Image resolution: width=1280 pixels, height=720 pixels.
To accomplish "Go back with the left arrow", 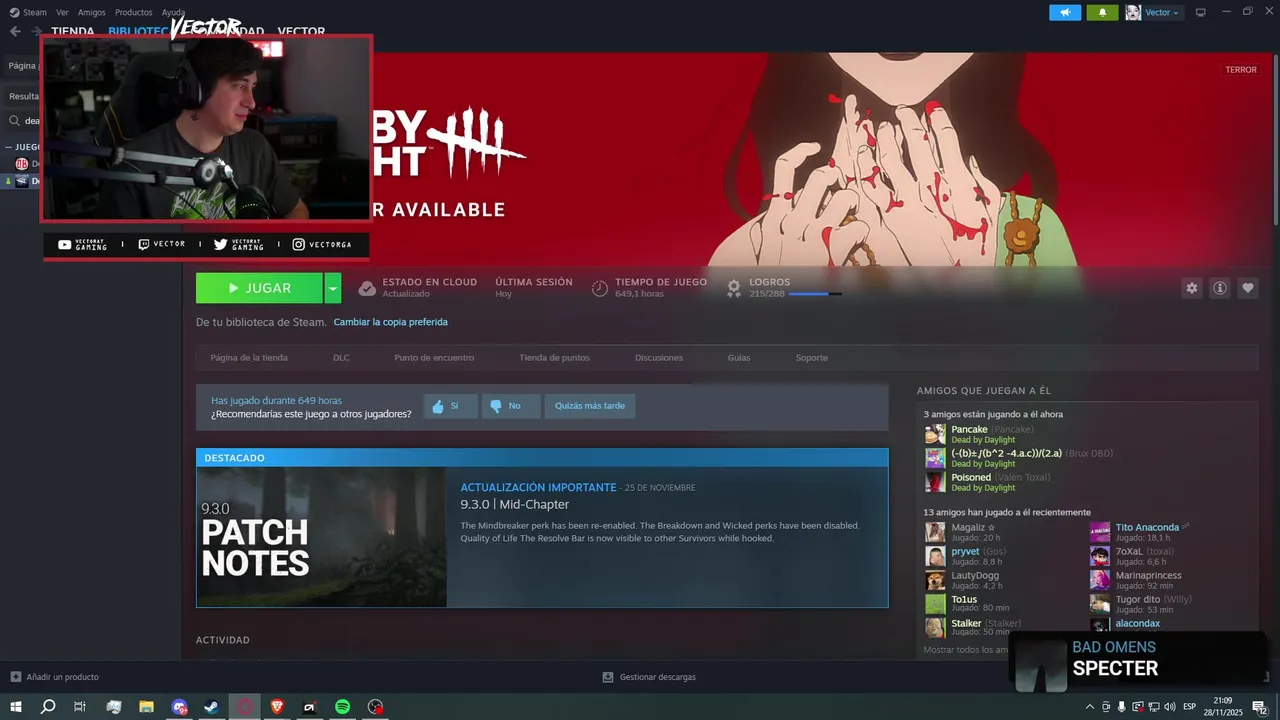I will coord(15,31).
